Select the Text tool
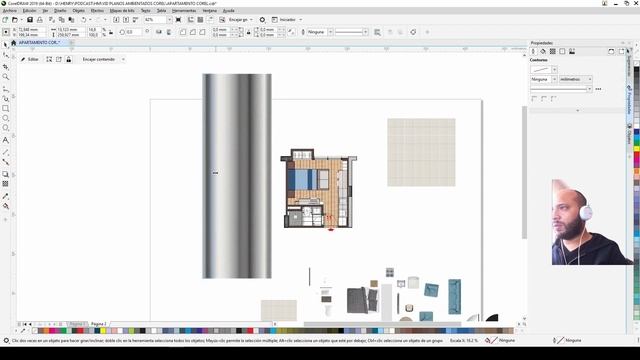The image size is (640, 360). pos(5,140)
